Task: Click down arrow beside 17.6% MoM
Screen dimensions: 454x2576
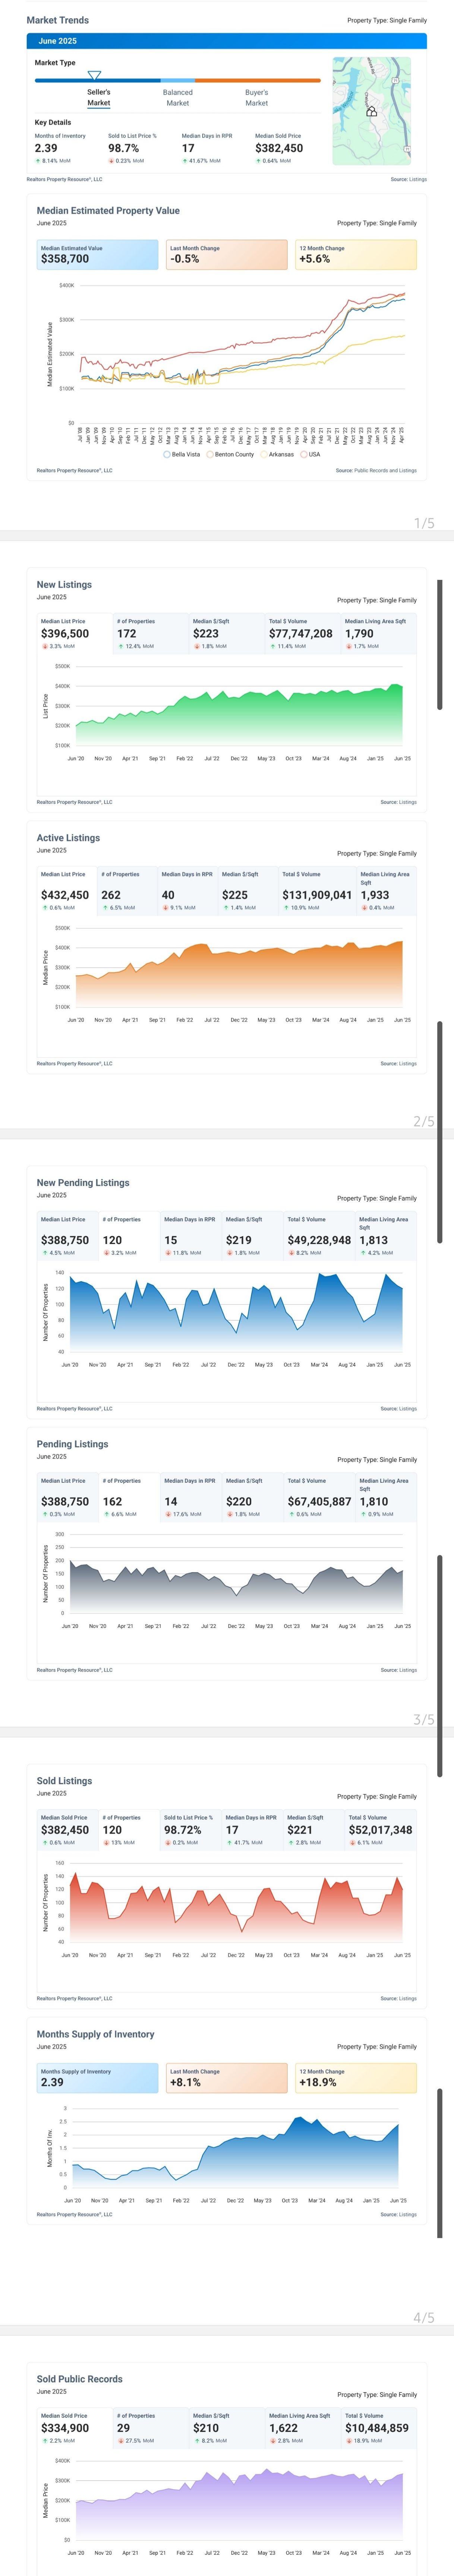Action: click(168, 1514)
